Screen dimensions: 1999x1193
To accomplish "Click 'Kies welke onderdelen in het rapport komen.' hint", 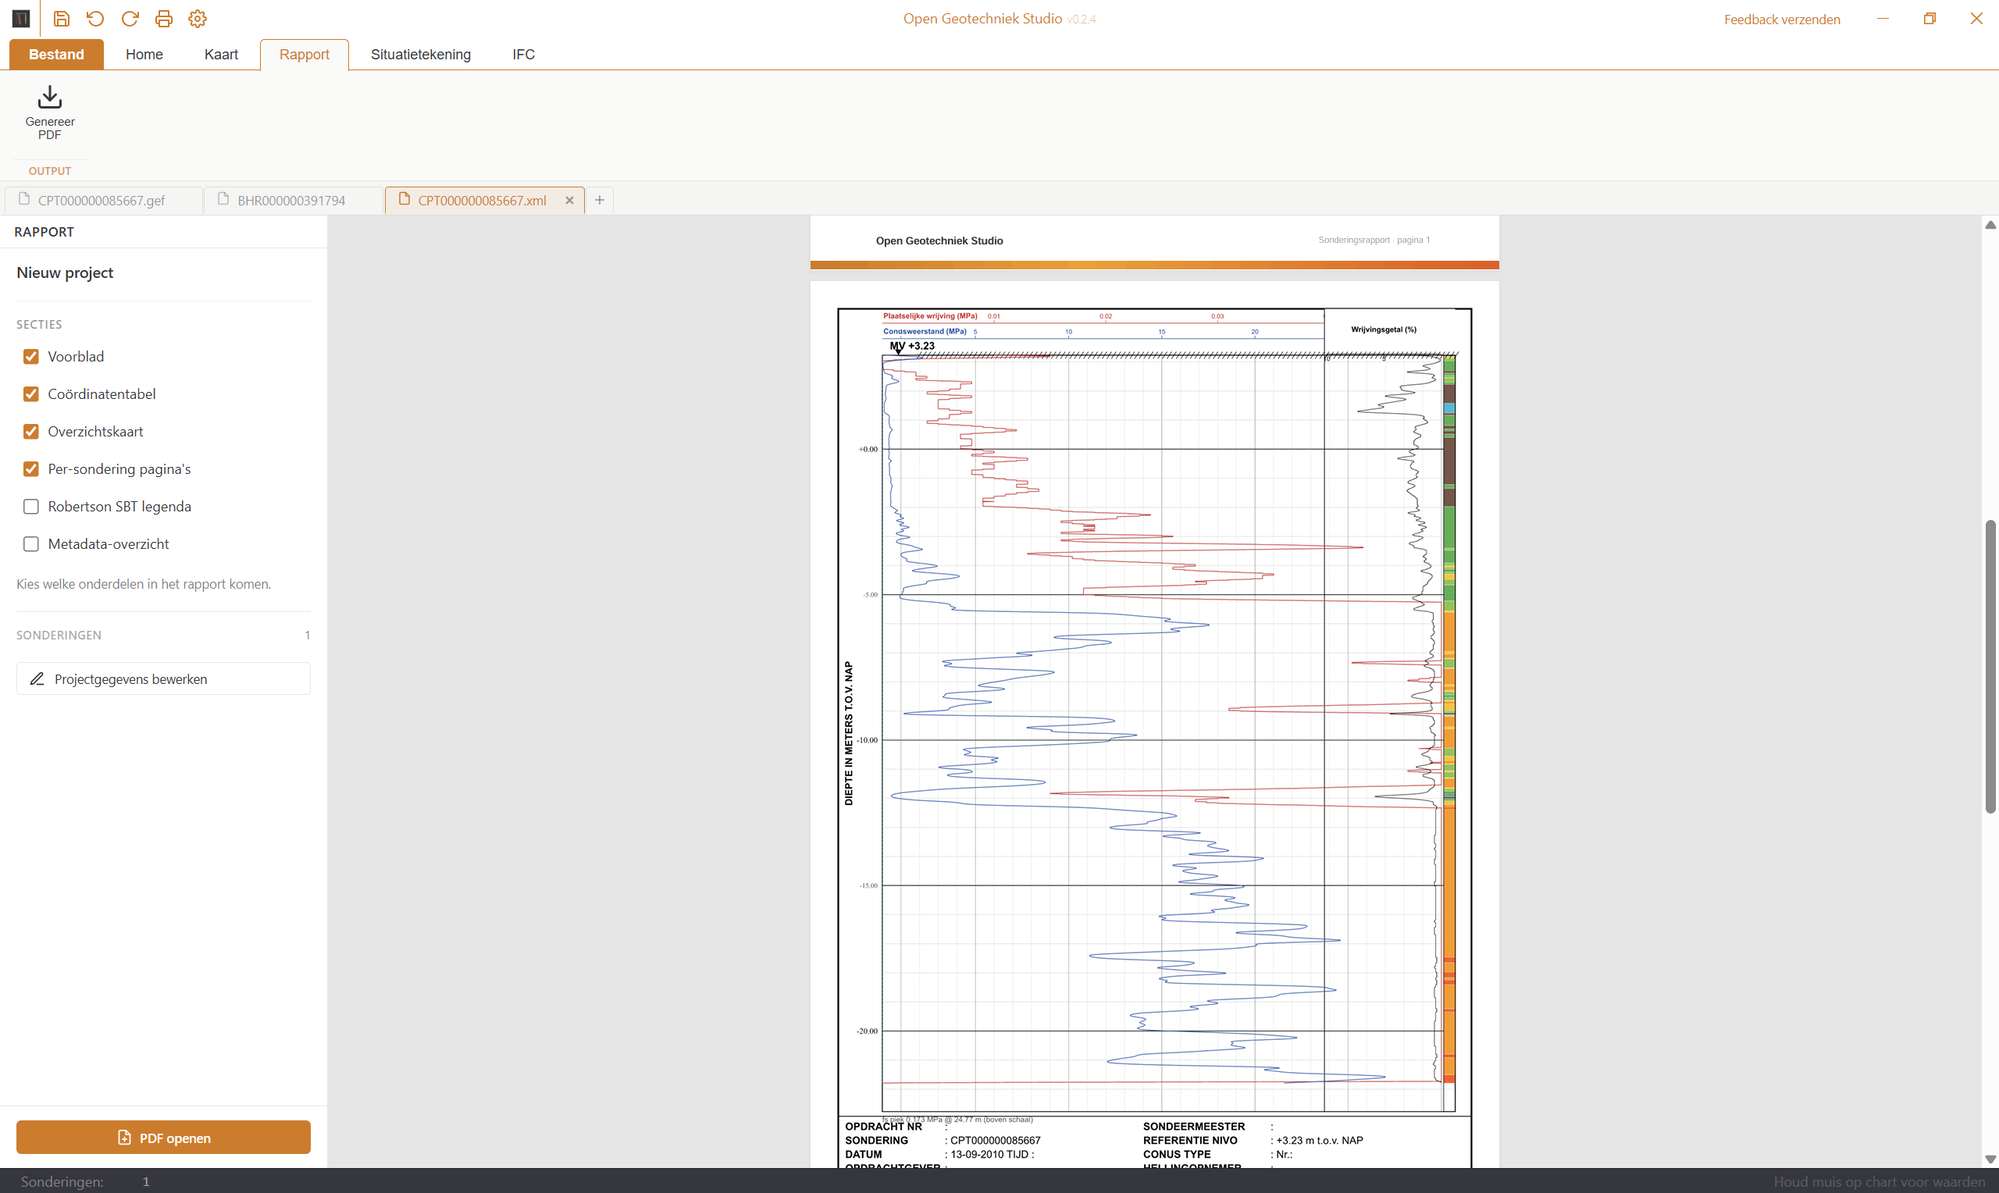I will tap(144, 584).
